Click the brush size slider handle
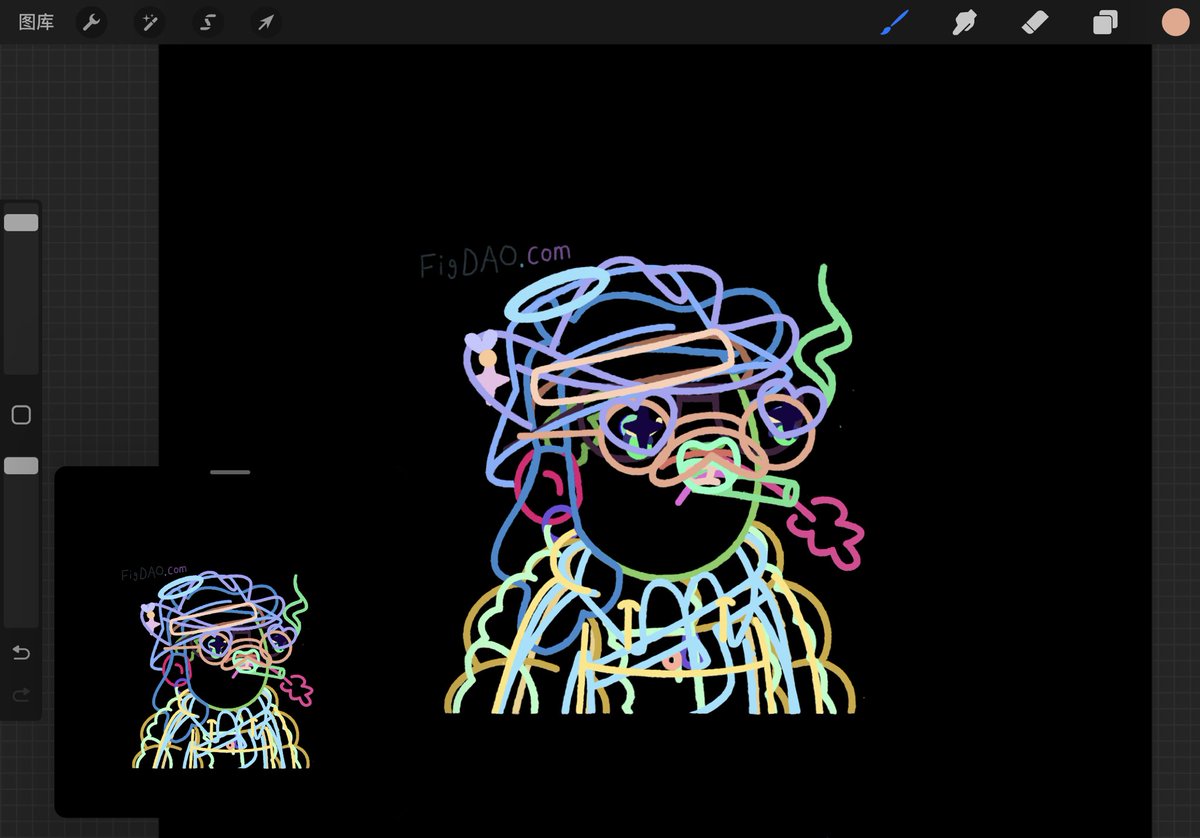The image size is (1200, 838). [x=21, y=222]
